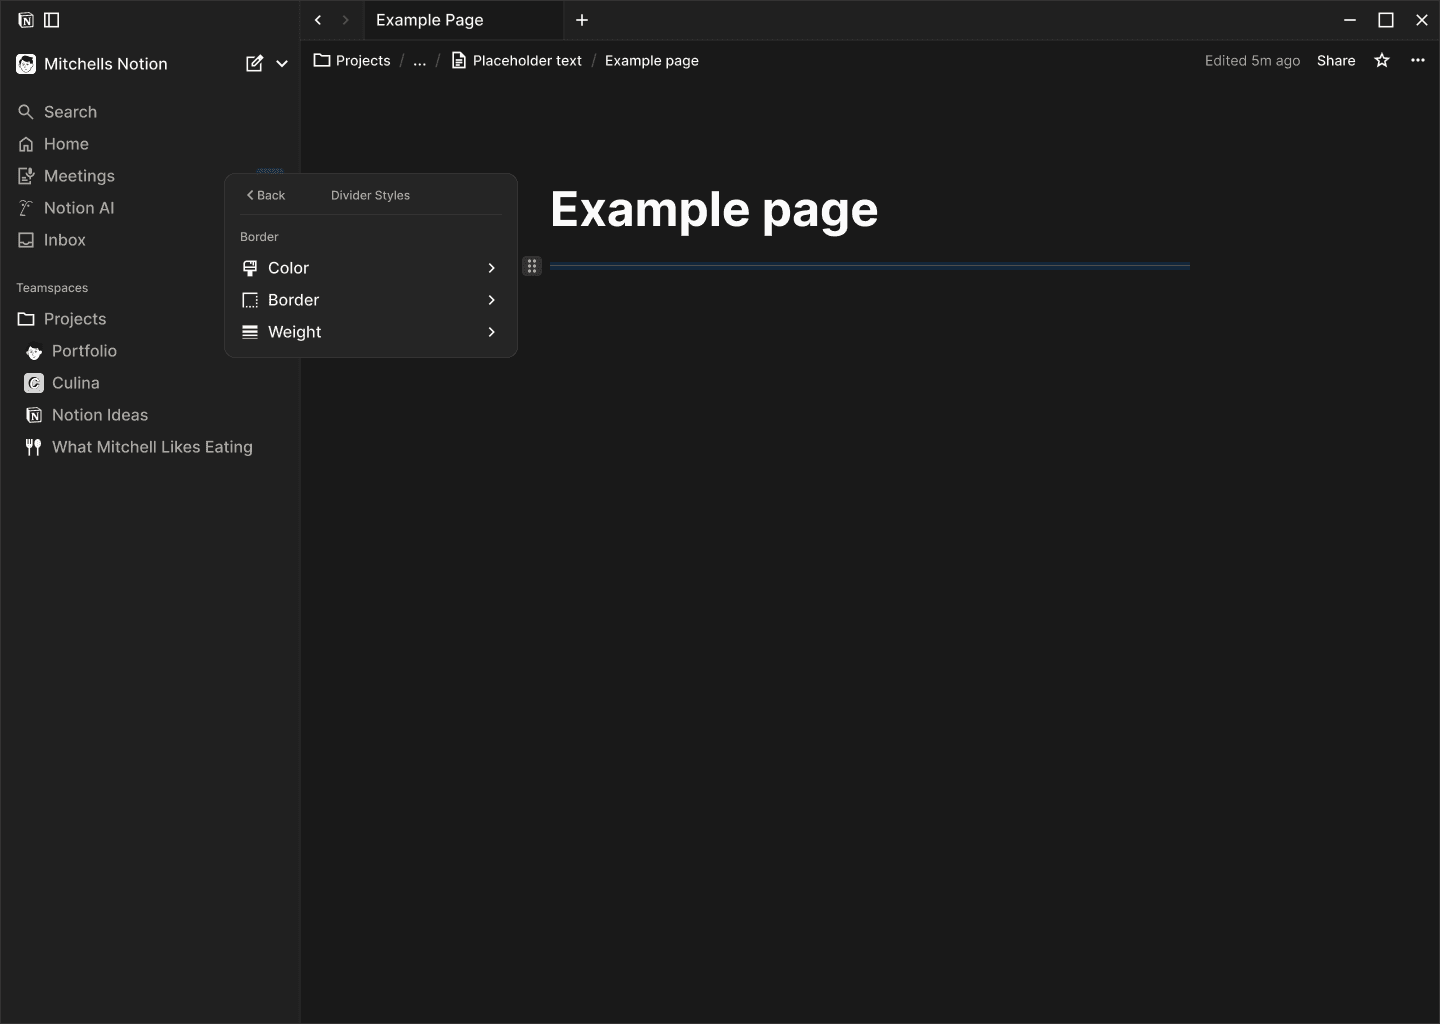Open Home from the sidebar icon
Image resolution: width=1440 pixels, height=1024 pixels.
pyautogui.click(x=26, y=143)
